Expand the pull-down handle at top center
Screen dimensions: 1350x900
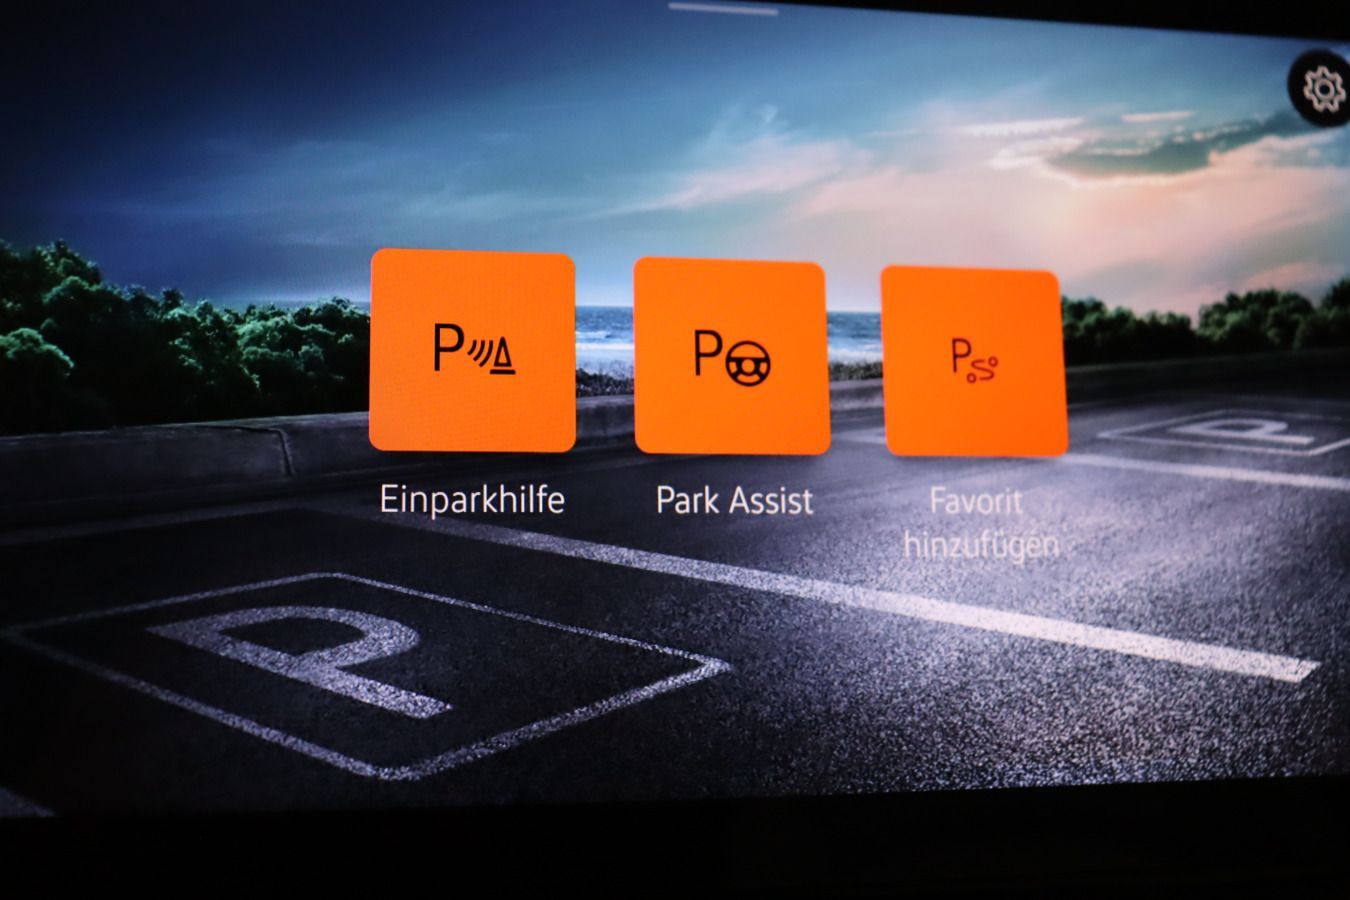click(723, 9)
